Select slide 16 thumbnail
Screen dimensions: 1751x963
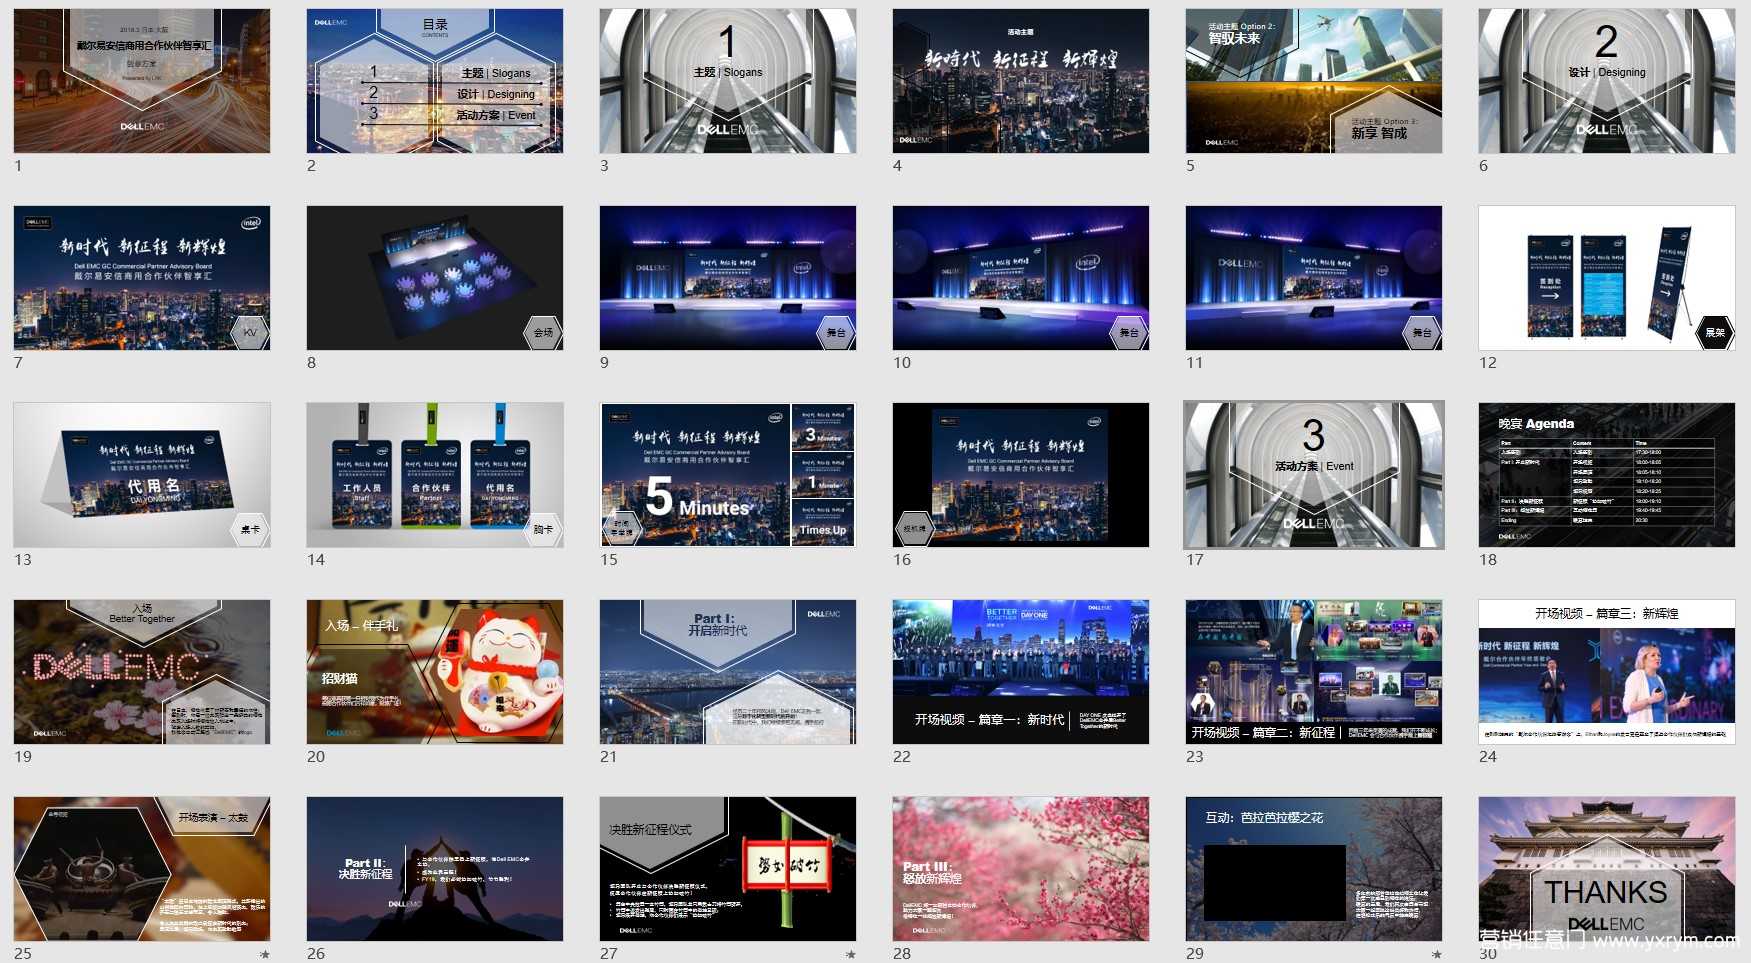click(x=1021, y=475)
